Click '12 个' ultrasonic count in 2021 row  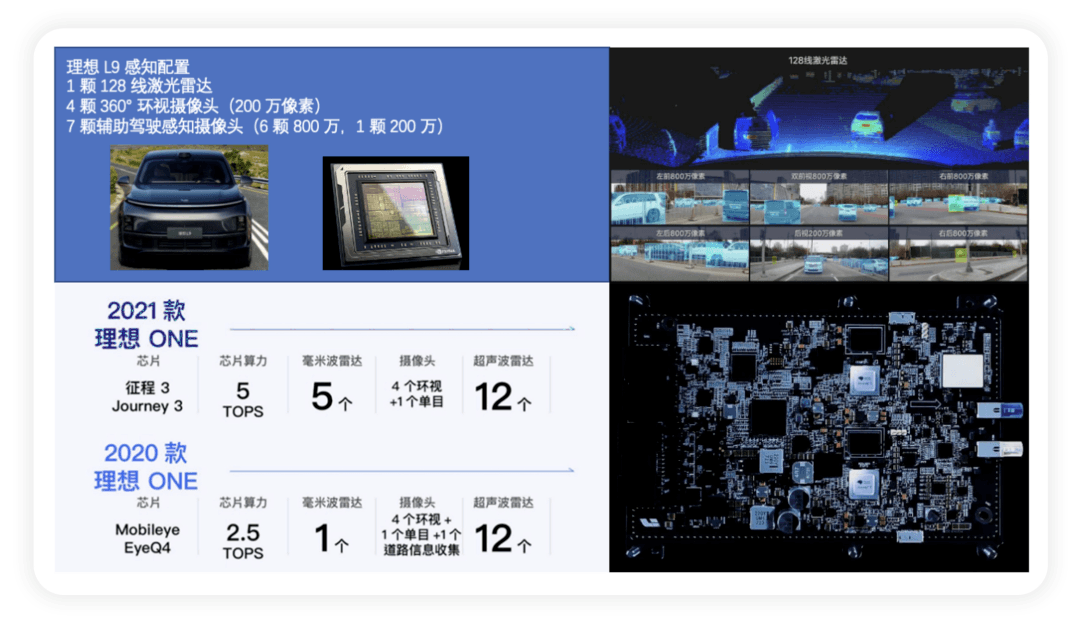click(x=503, y=397)
